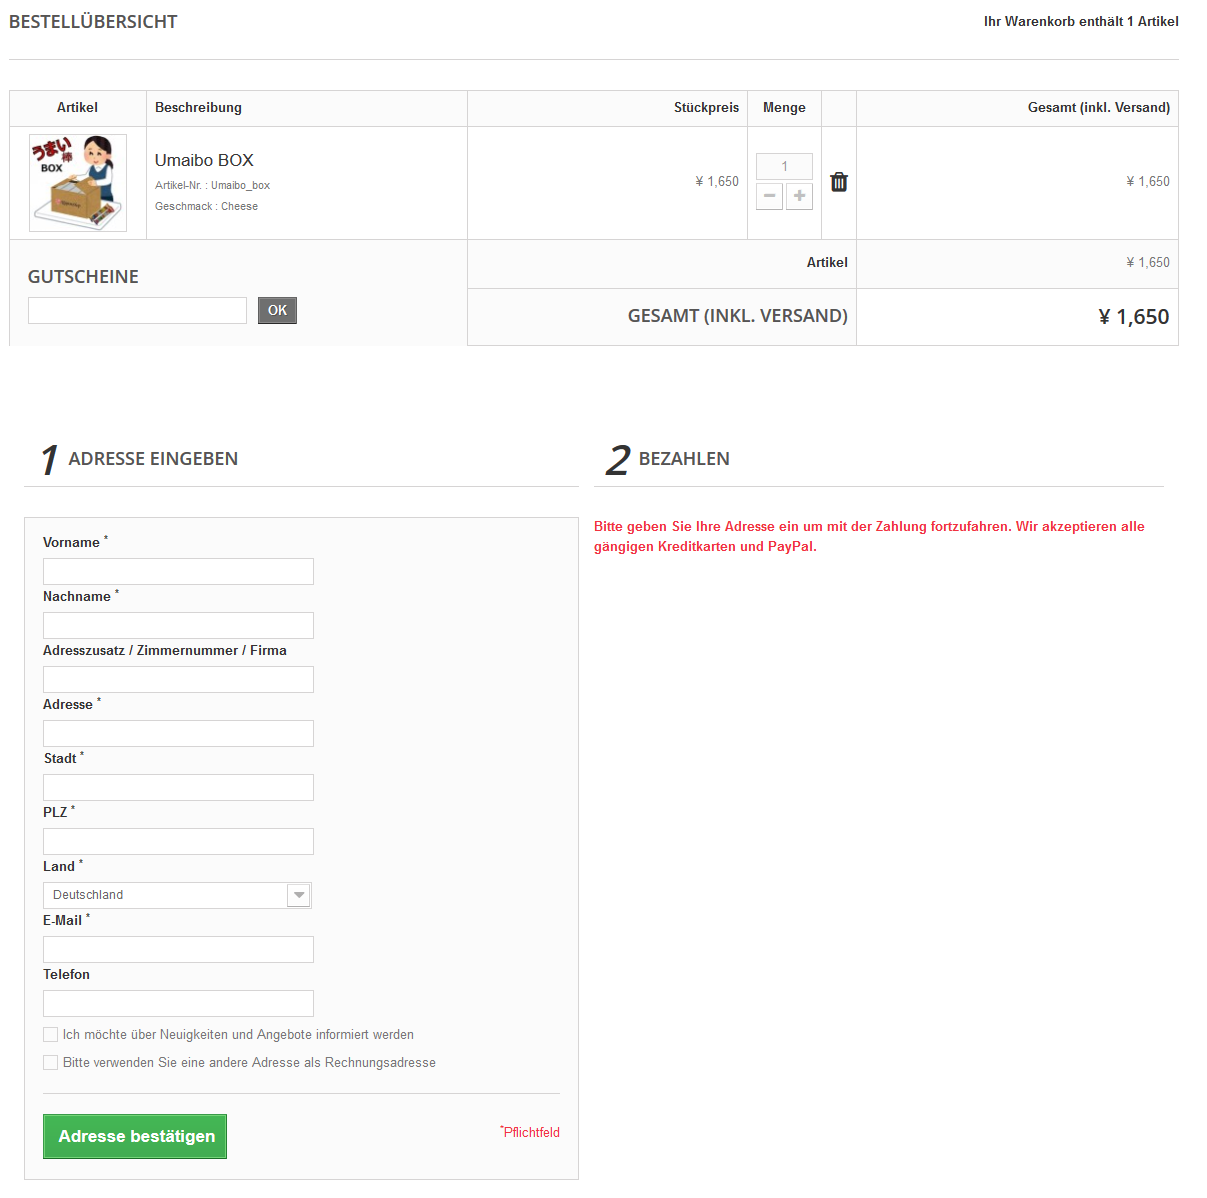Apply voucher with OK button
Image resolution: width=1207 pixels, height=1198 pixels.
[277, 311]
